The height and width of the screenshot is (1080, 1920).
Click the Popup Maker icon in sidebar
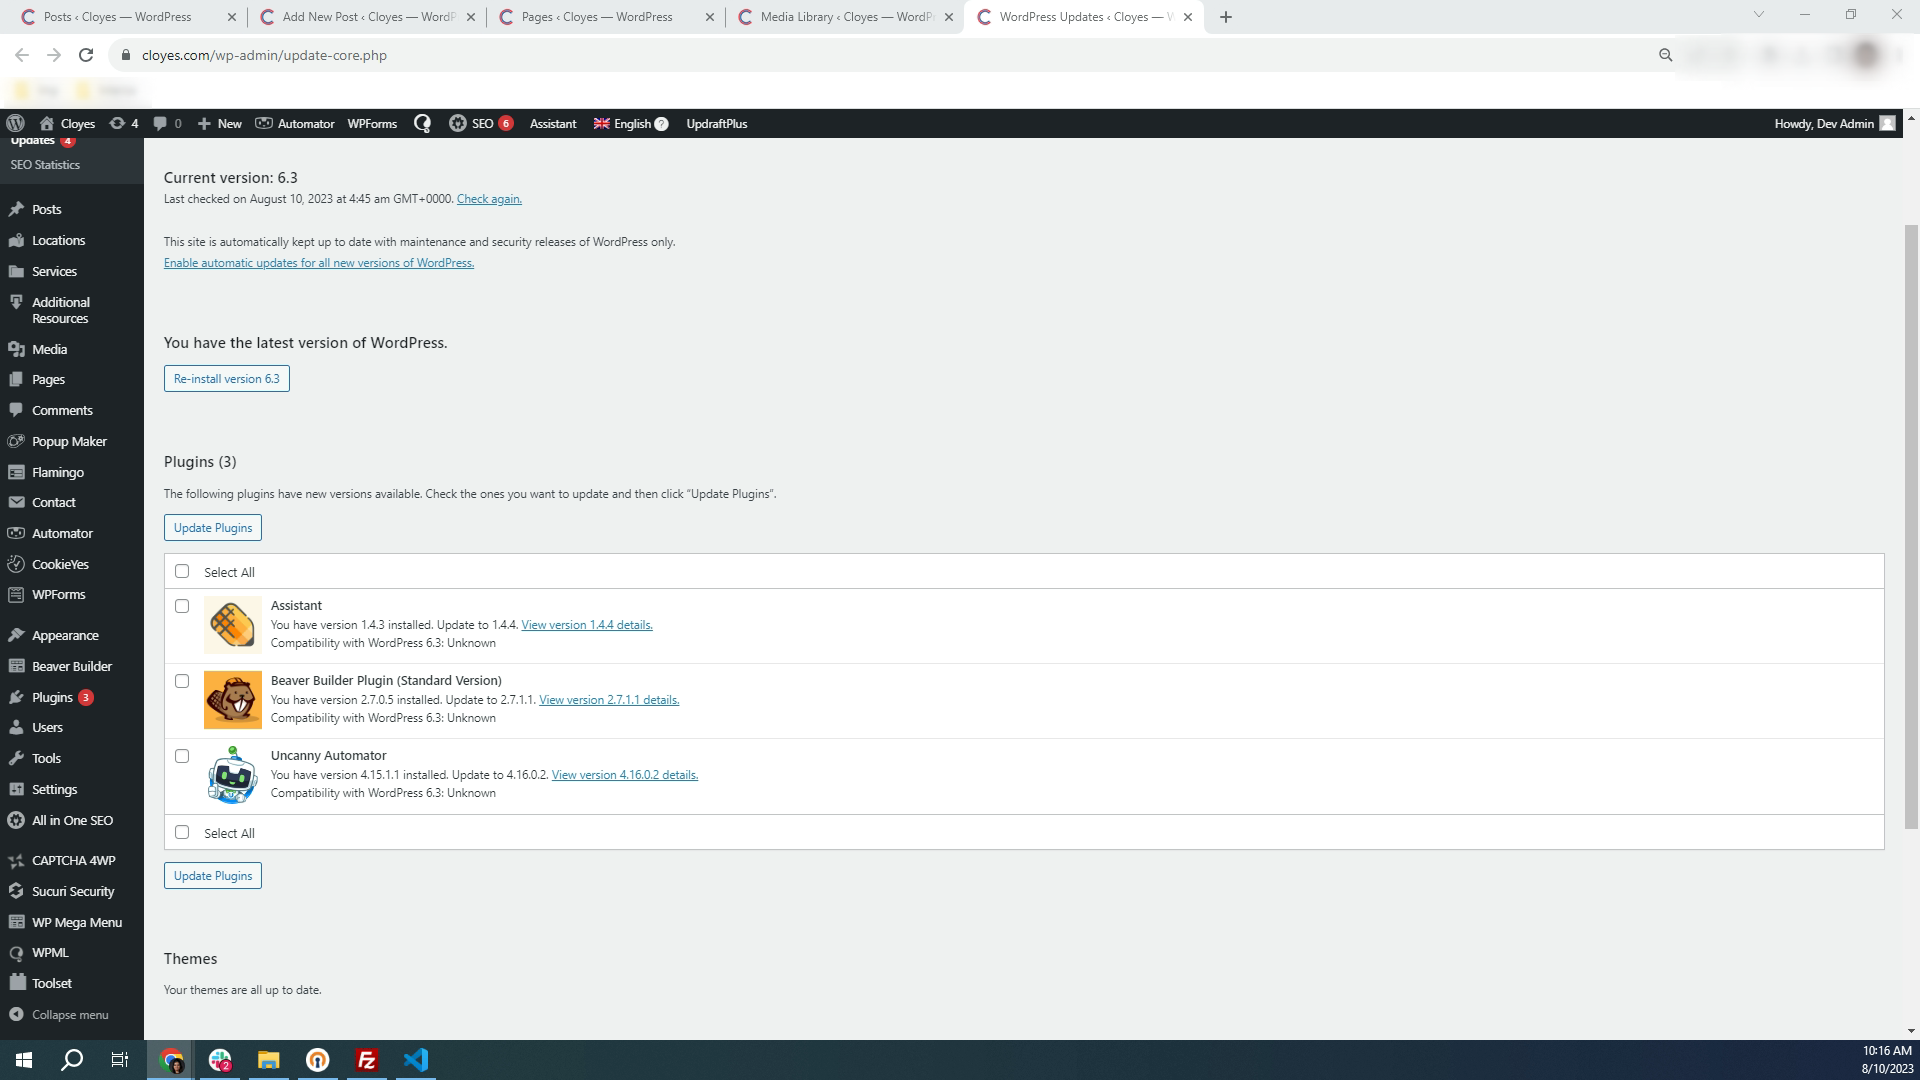point(16,441)
